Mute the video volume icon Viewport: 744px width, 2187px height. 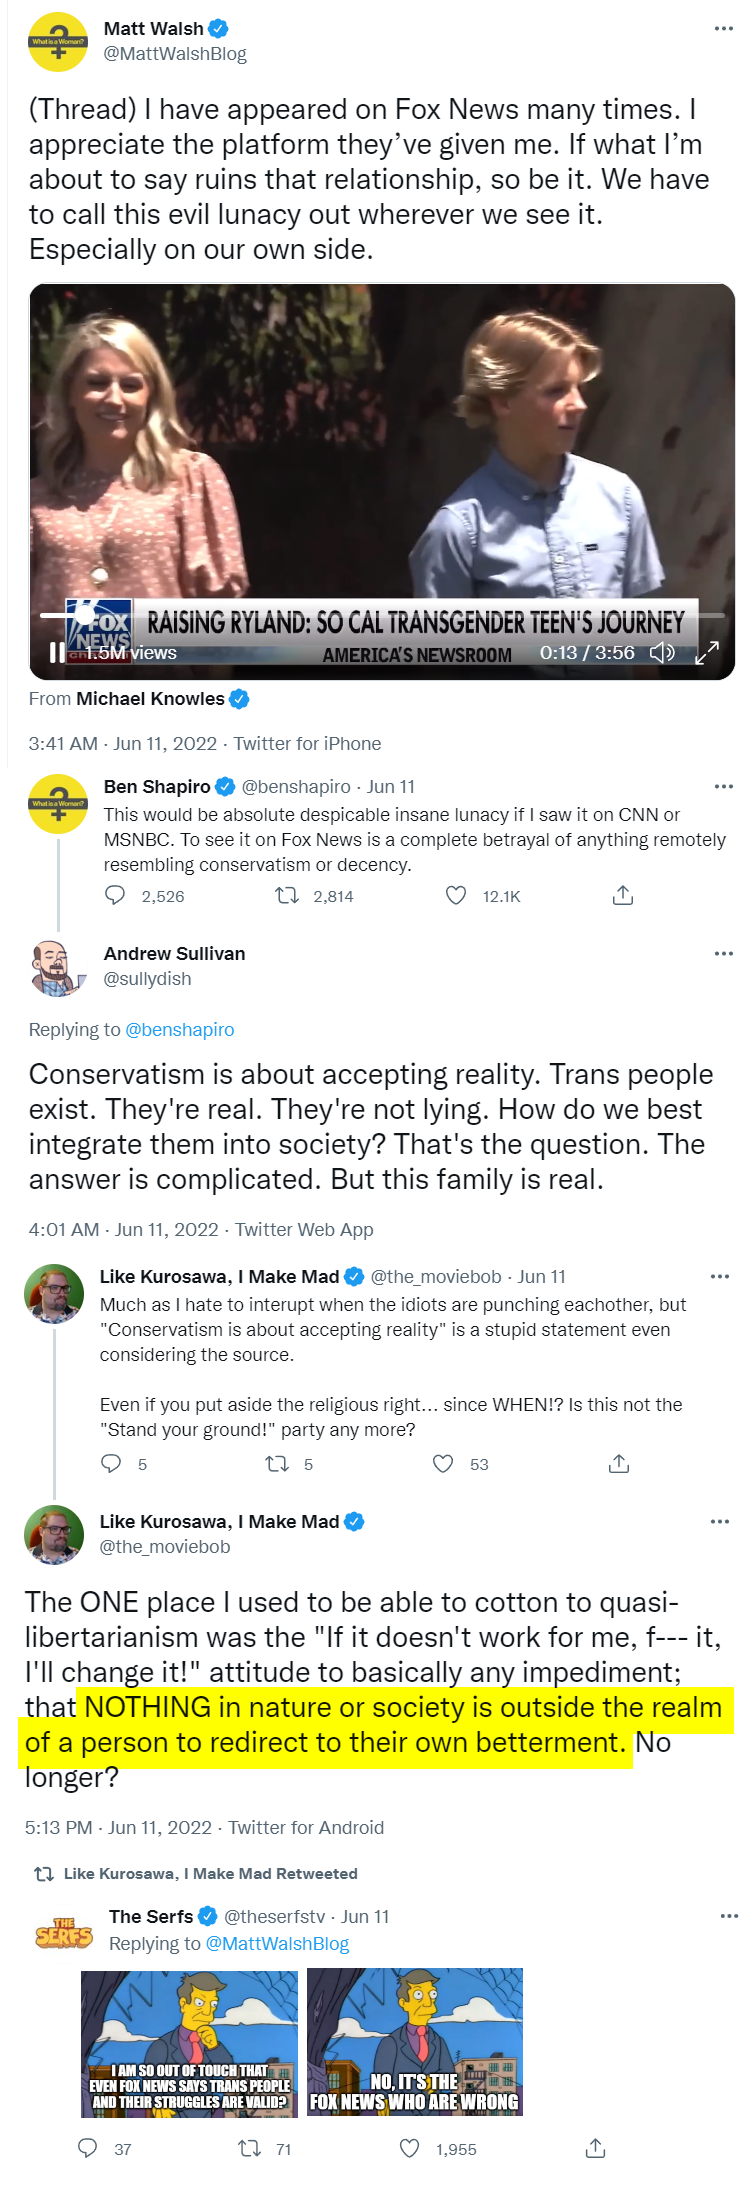(662, 653)
